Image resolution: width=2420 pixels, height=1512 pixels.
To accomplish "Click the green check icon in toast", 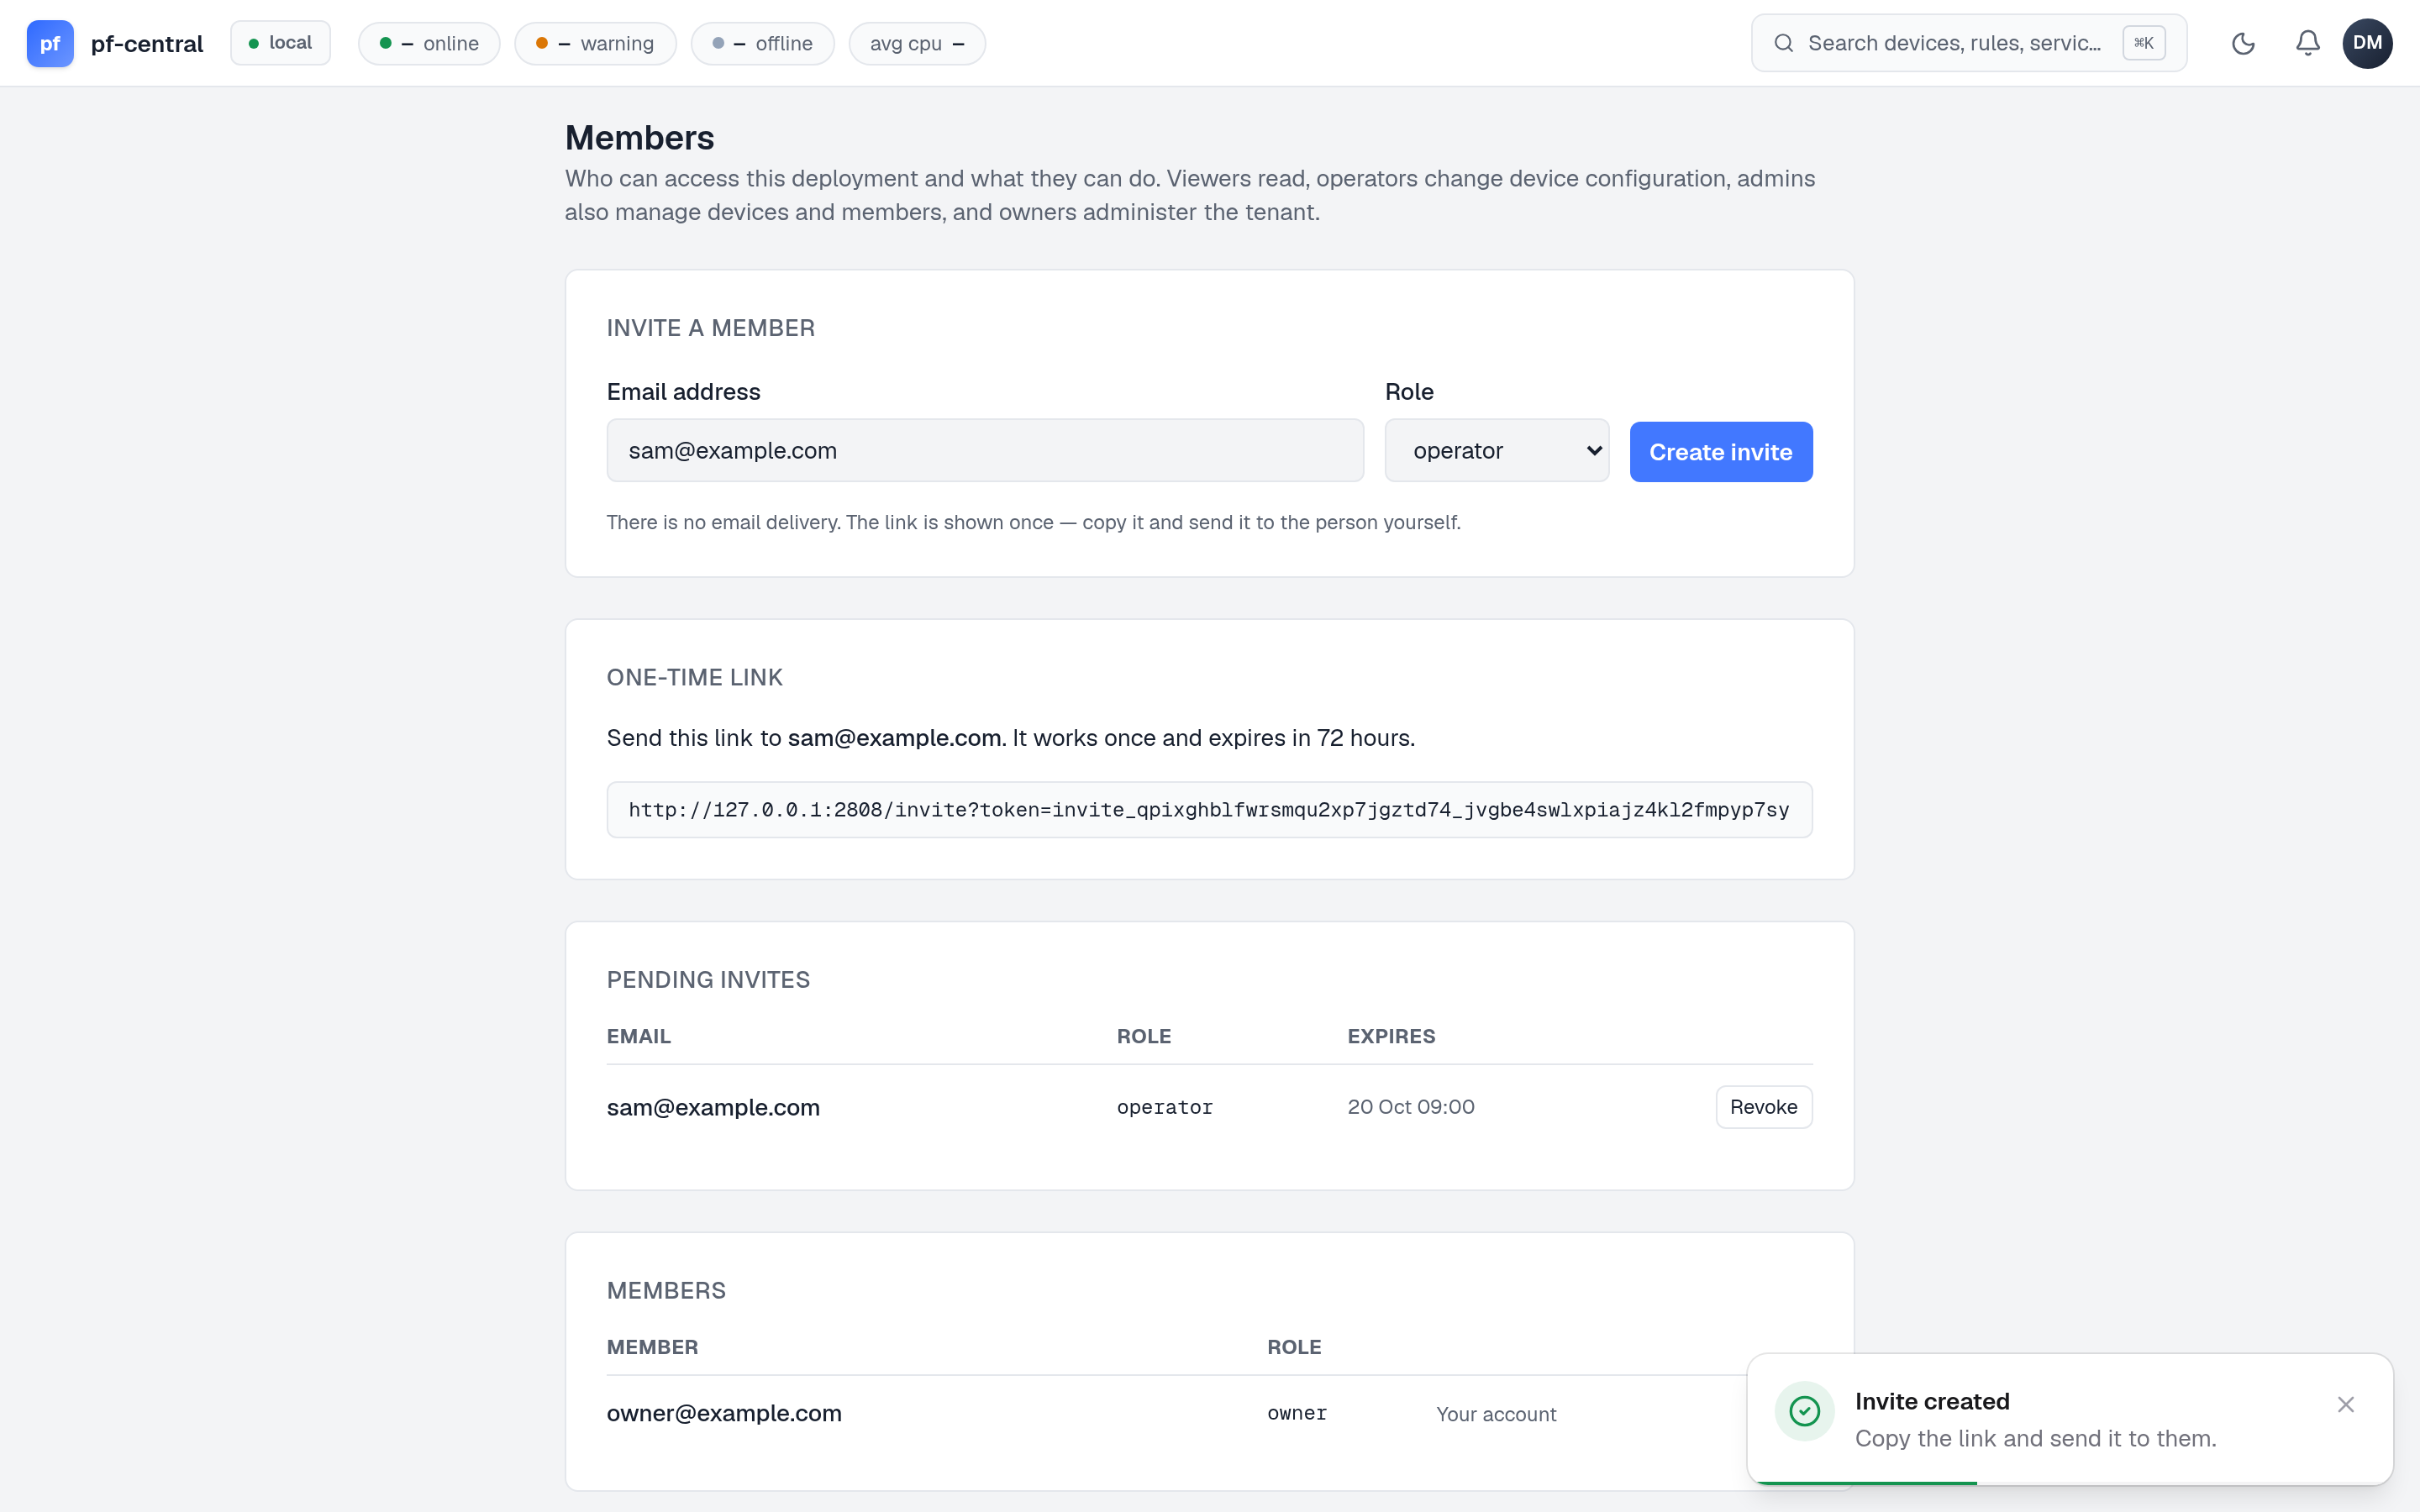I will click(x=1804, y=1411).
